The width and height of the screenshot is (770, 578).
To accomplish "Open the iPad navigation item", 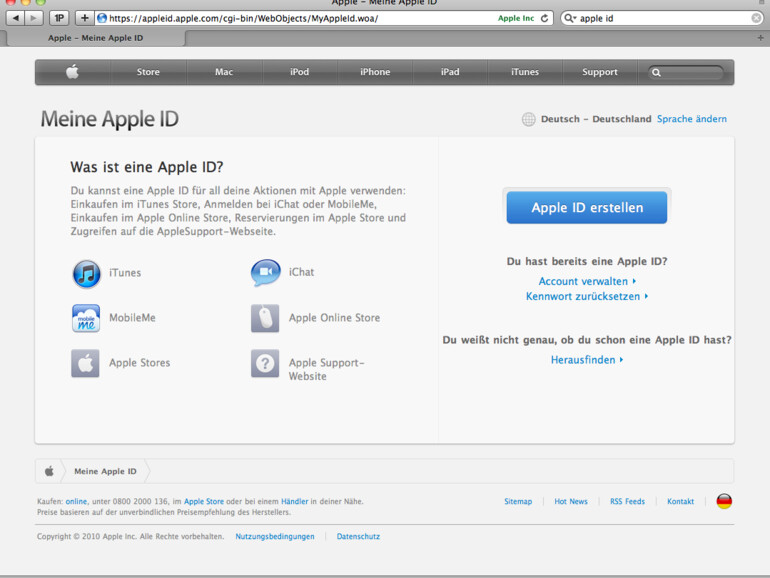I will (x=450, y=72).
